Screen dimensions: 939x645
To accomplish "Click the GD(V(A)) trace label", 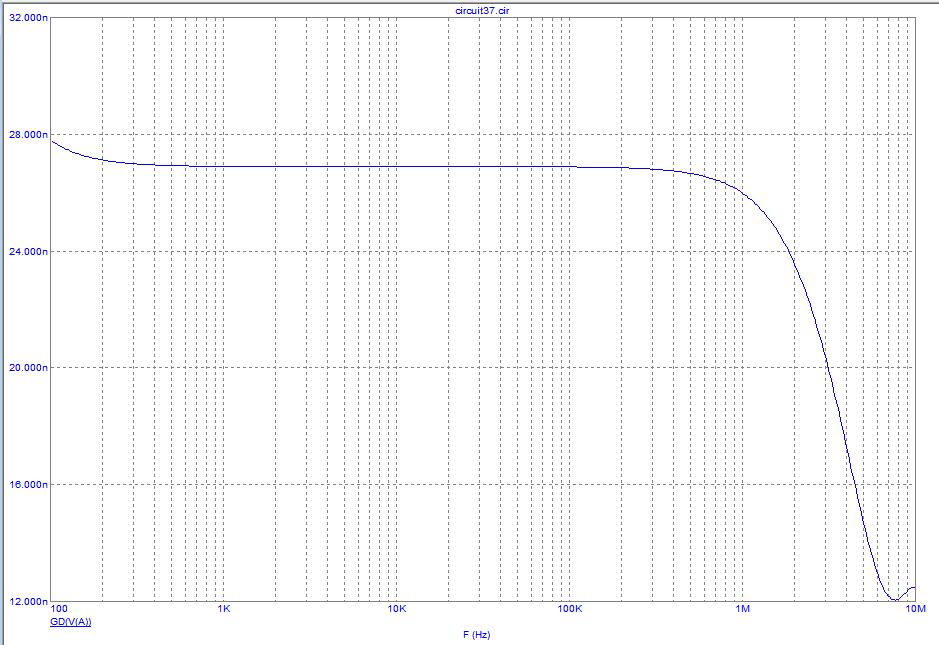I will 71,622.
